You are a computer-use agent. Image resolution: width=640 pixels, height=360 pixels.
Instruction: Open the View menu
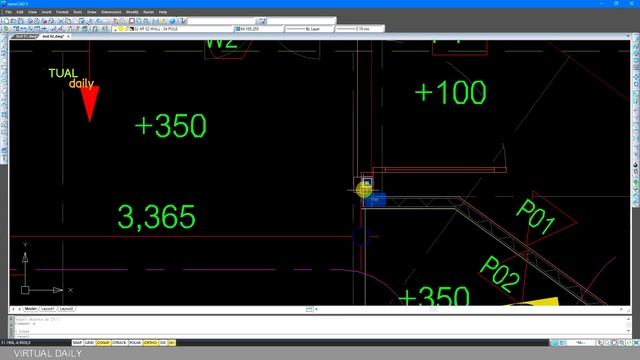(32, 12)
